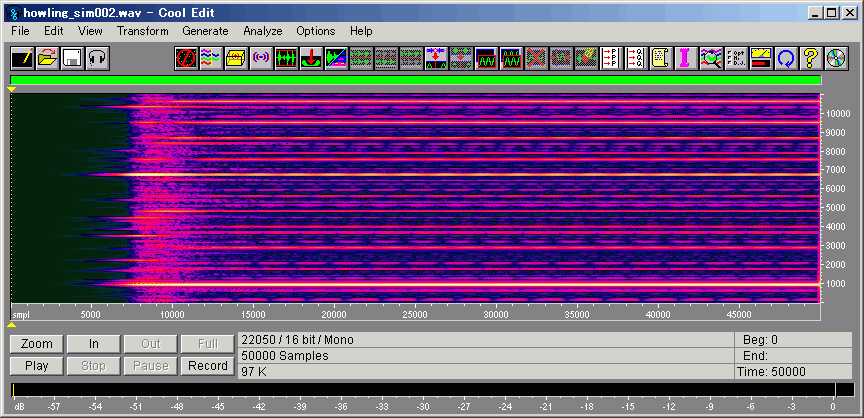The height and width of the screenshot is (418, 864).
Task: Open a file with the folder icon
Action: pos(47,58)
